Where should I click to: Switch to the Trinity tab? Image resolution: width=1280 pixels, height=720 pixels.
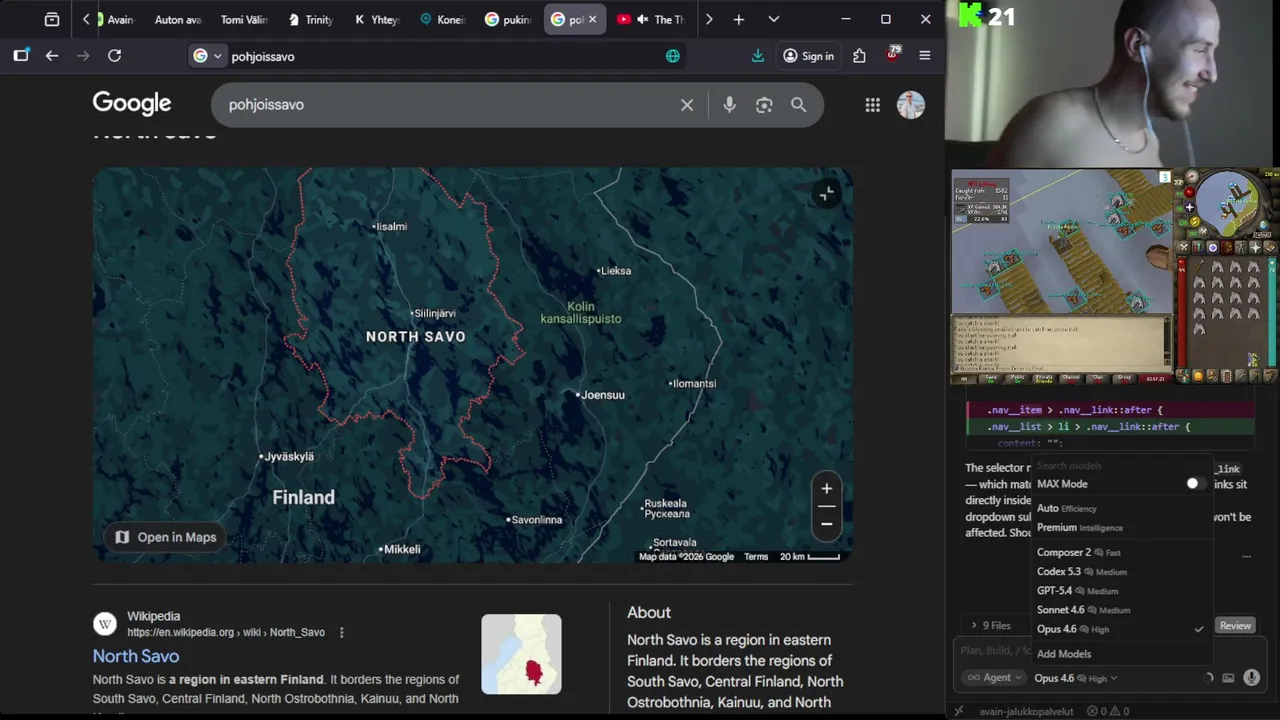[310, 19]
